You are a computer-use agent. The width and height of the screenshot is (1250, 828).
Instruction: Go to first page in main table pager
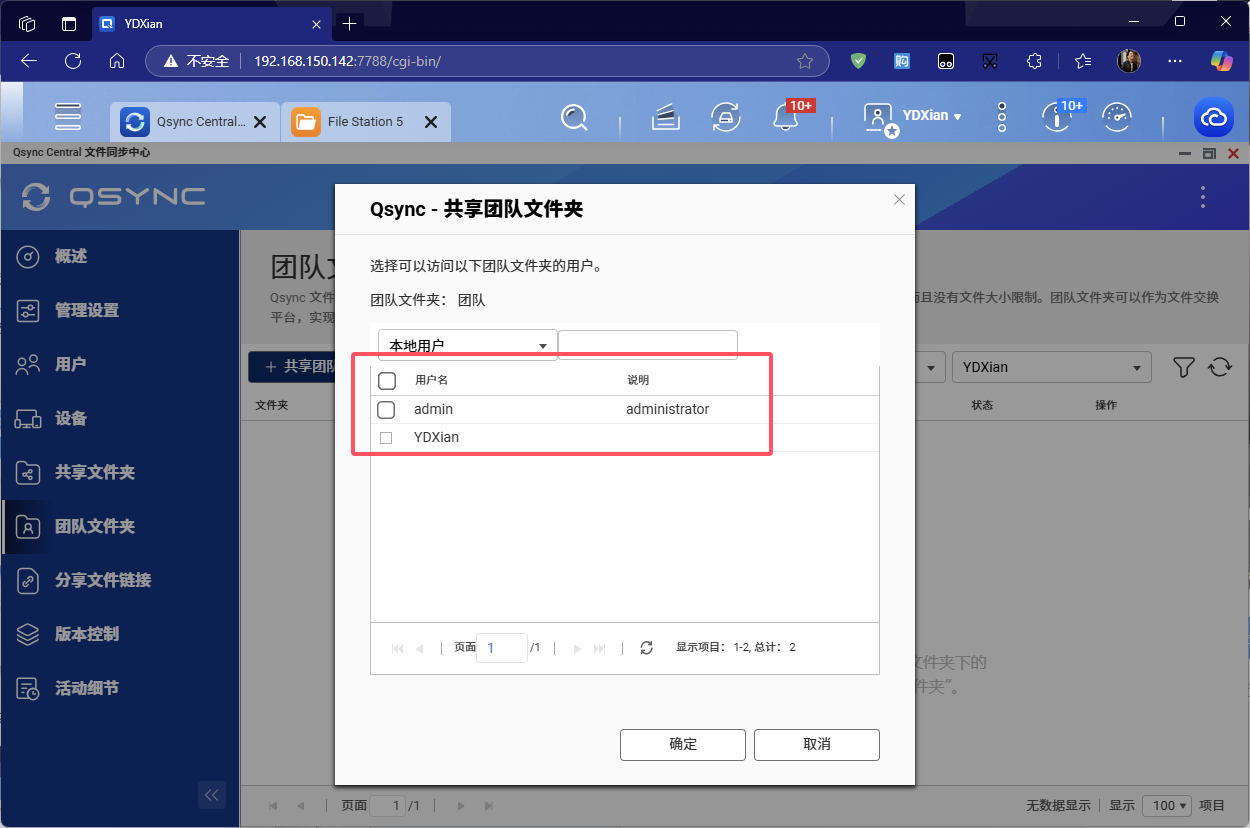[x=273, y=806]
